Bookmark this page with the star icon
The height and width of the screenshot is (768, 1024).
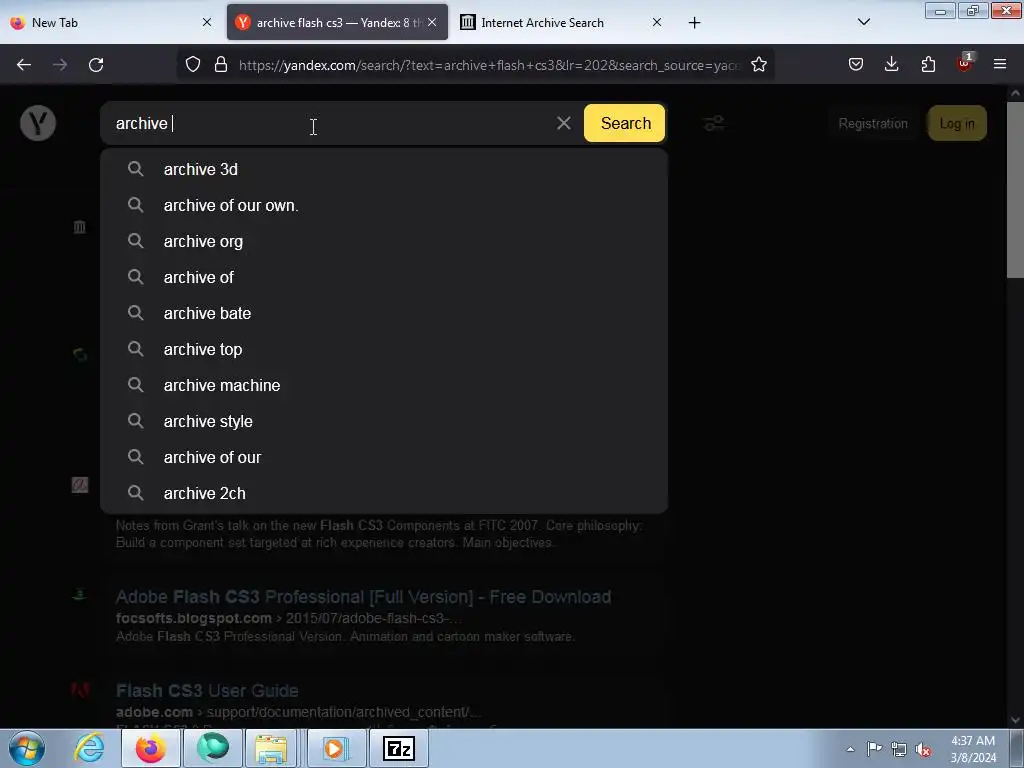click(x=758, y=65)
